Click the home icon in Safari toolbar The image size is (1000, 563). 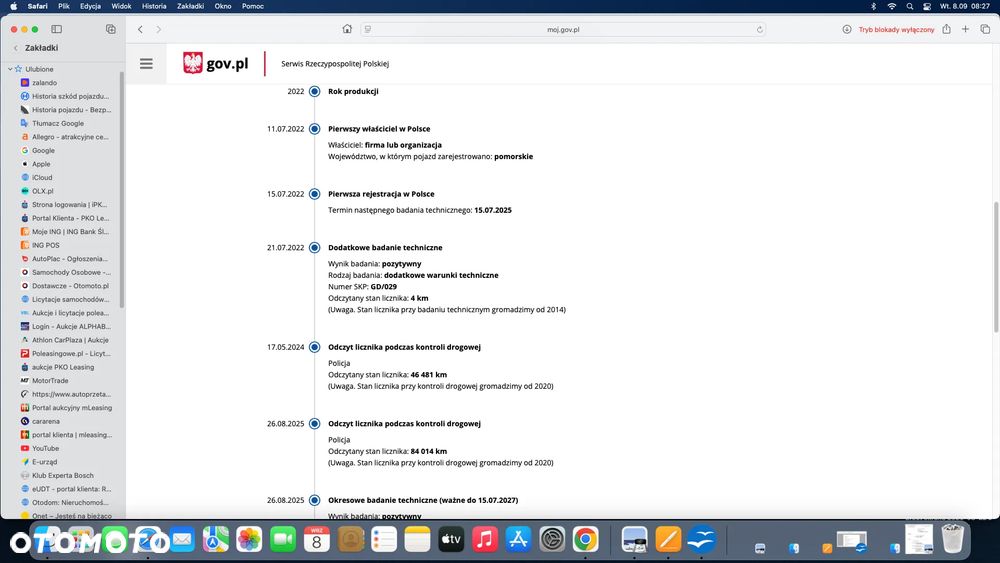coord(347,29)
